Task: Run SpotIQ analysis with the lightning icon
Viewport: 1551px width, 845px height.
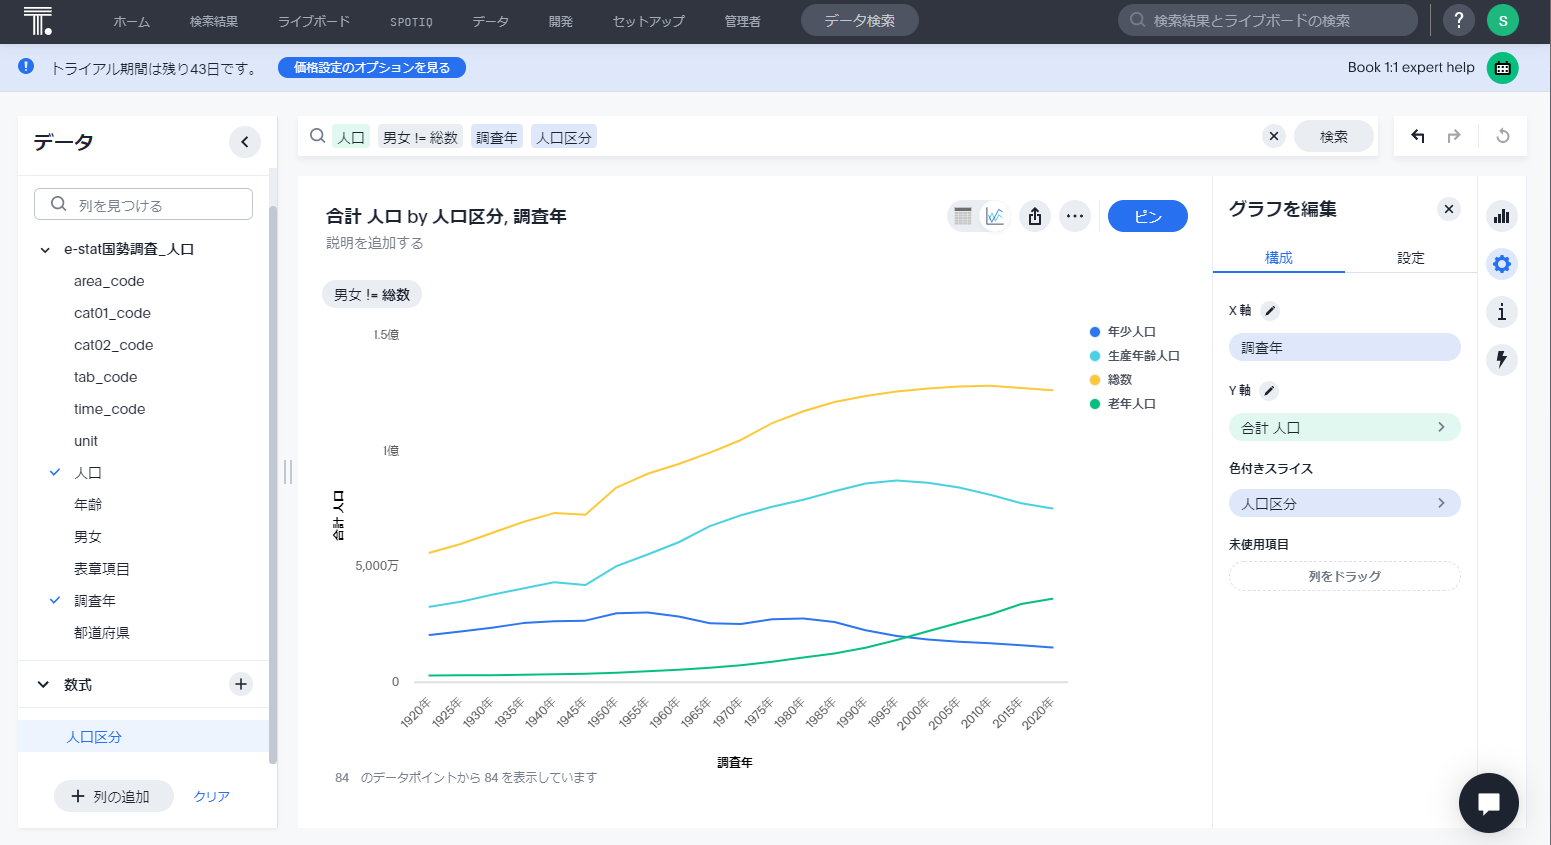Action: [x=1501, y=360]
